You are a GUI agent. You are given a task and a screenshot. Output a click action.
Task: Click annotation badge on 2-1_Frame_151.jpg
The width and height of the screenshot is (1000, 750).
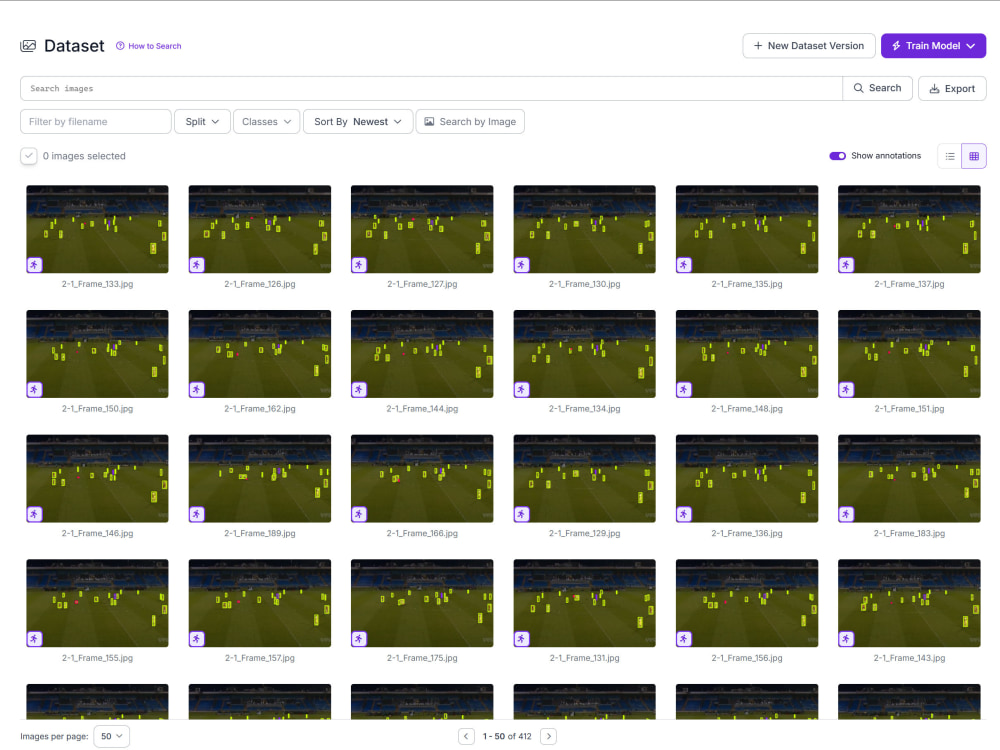846,389
